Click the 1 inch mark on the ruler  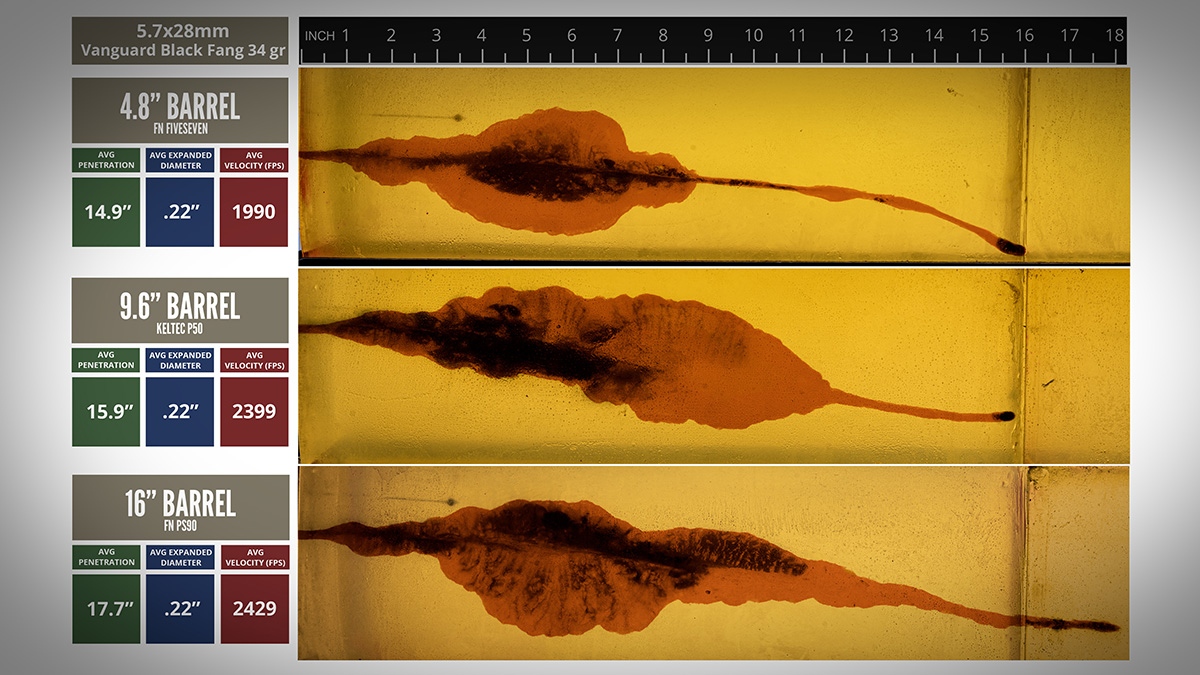tap(346, 36)
